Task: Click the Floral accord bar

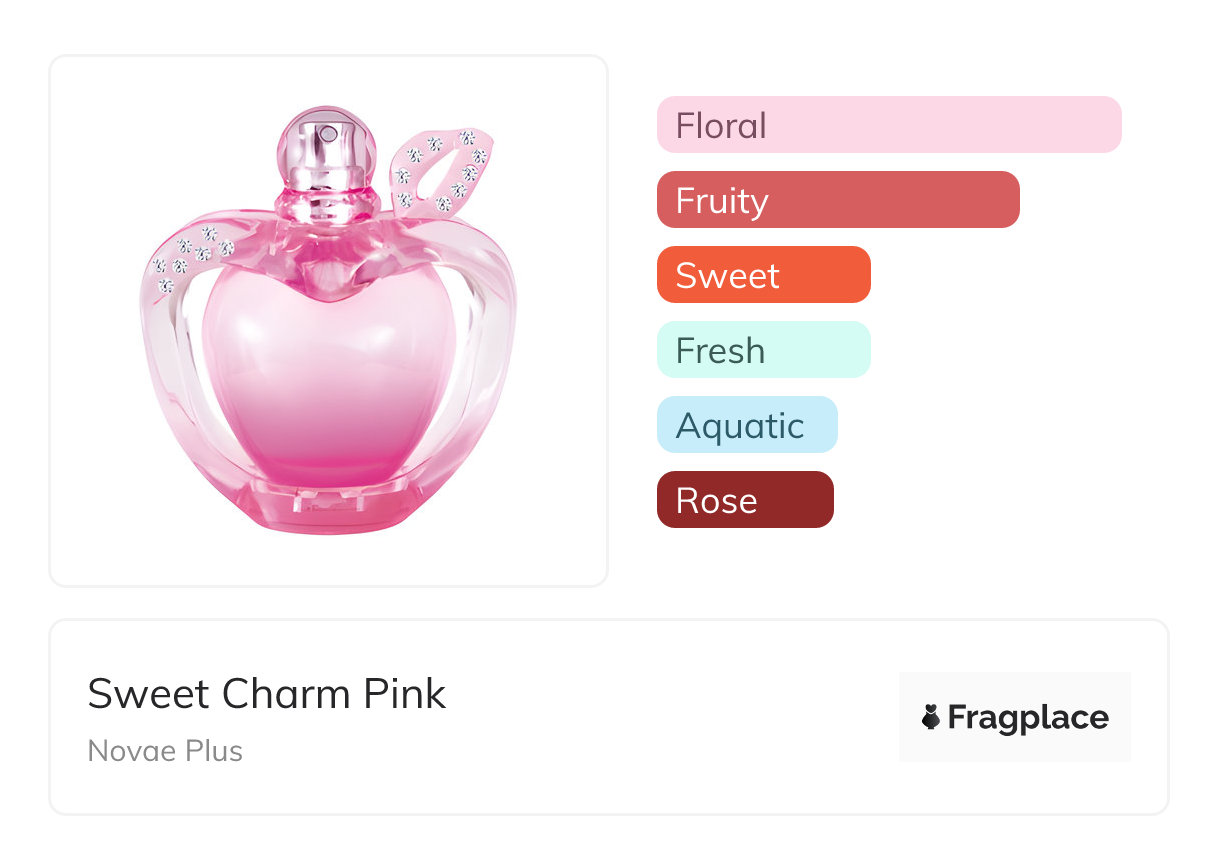Action: (x=888, y=125)
